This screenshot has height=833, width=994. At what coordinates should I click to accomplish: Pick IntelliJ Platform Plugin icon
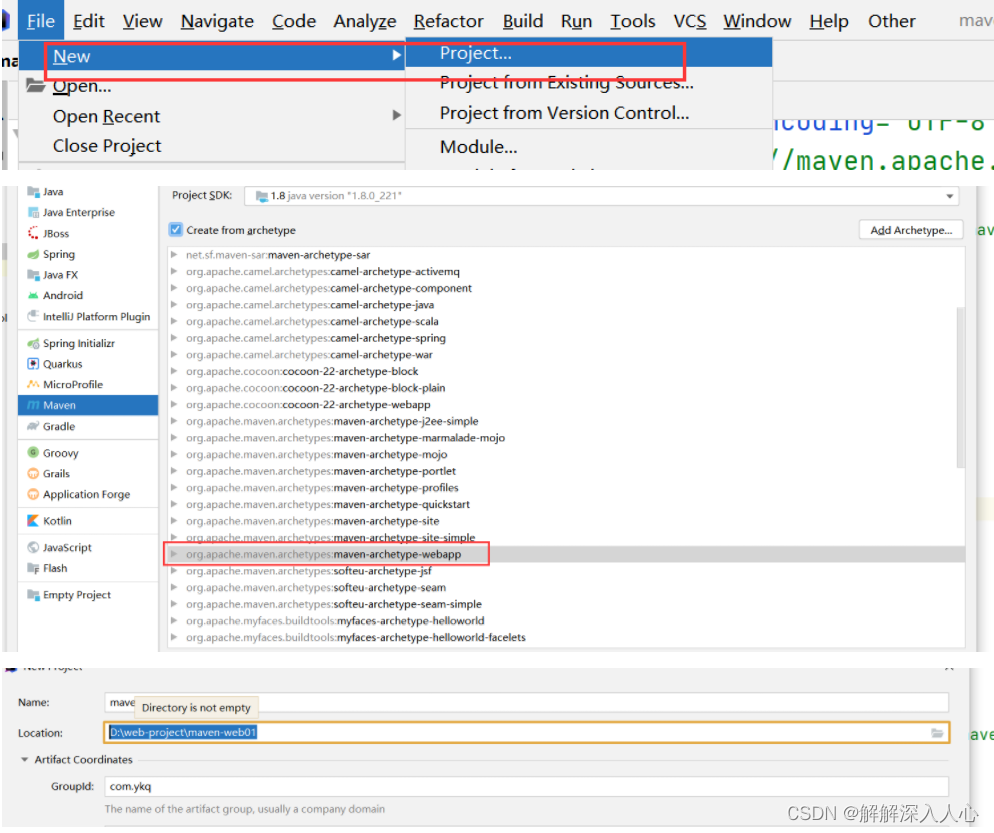pyautogui.click(x=33, y=316)
